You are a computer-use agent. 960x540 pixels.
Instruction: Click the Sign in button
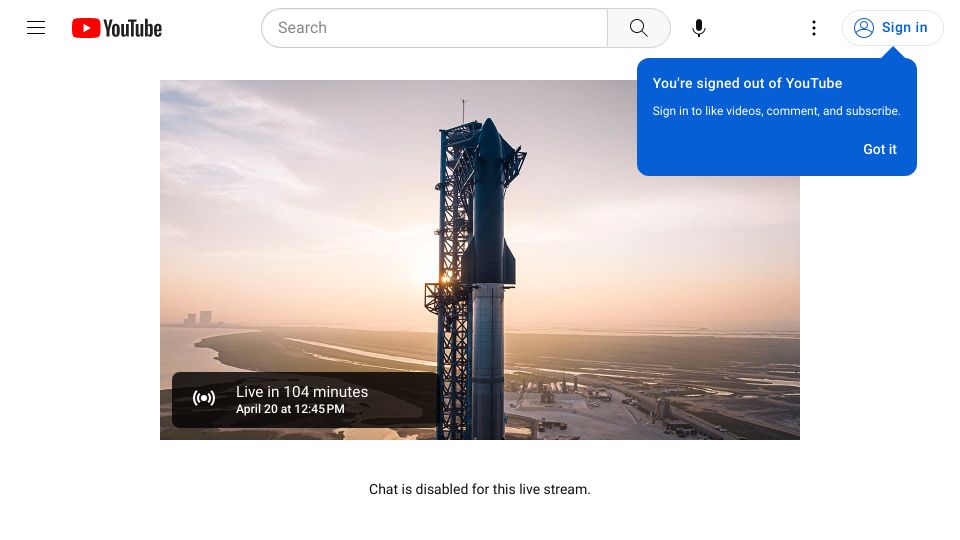(x=892, y=28)
